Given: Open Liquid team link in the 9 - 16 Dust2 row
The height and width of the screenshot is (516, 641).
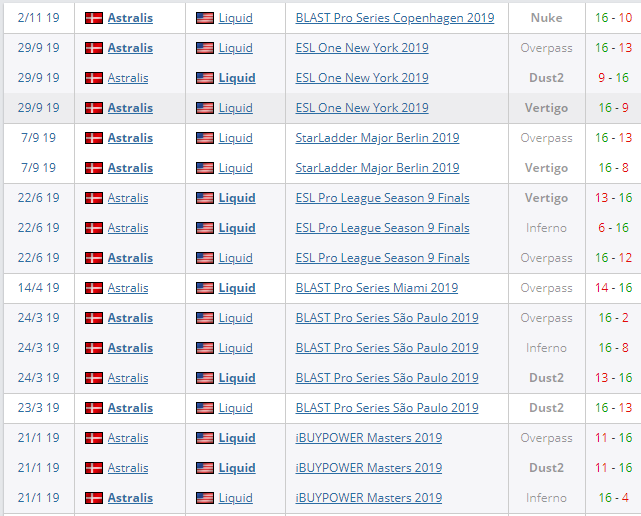Looking at the screenshot, I should 237,78.
